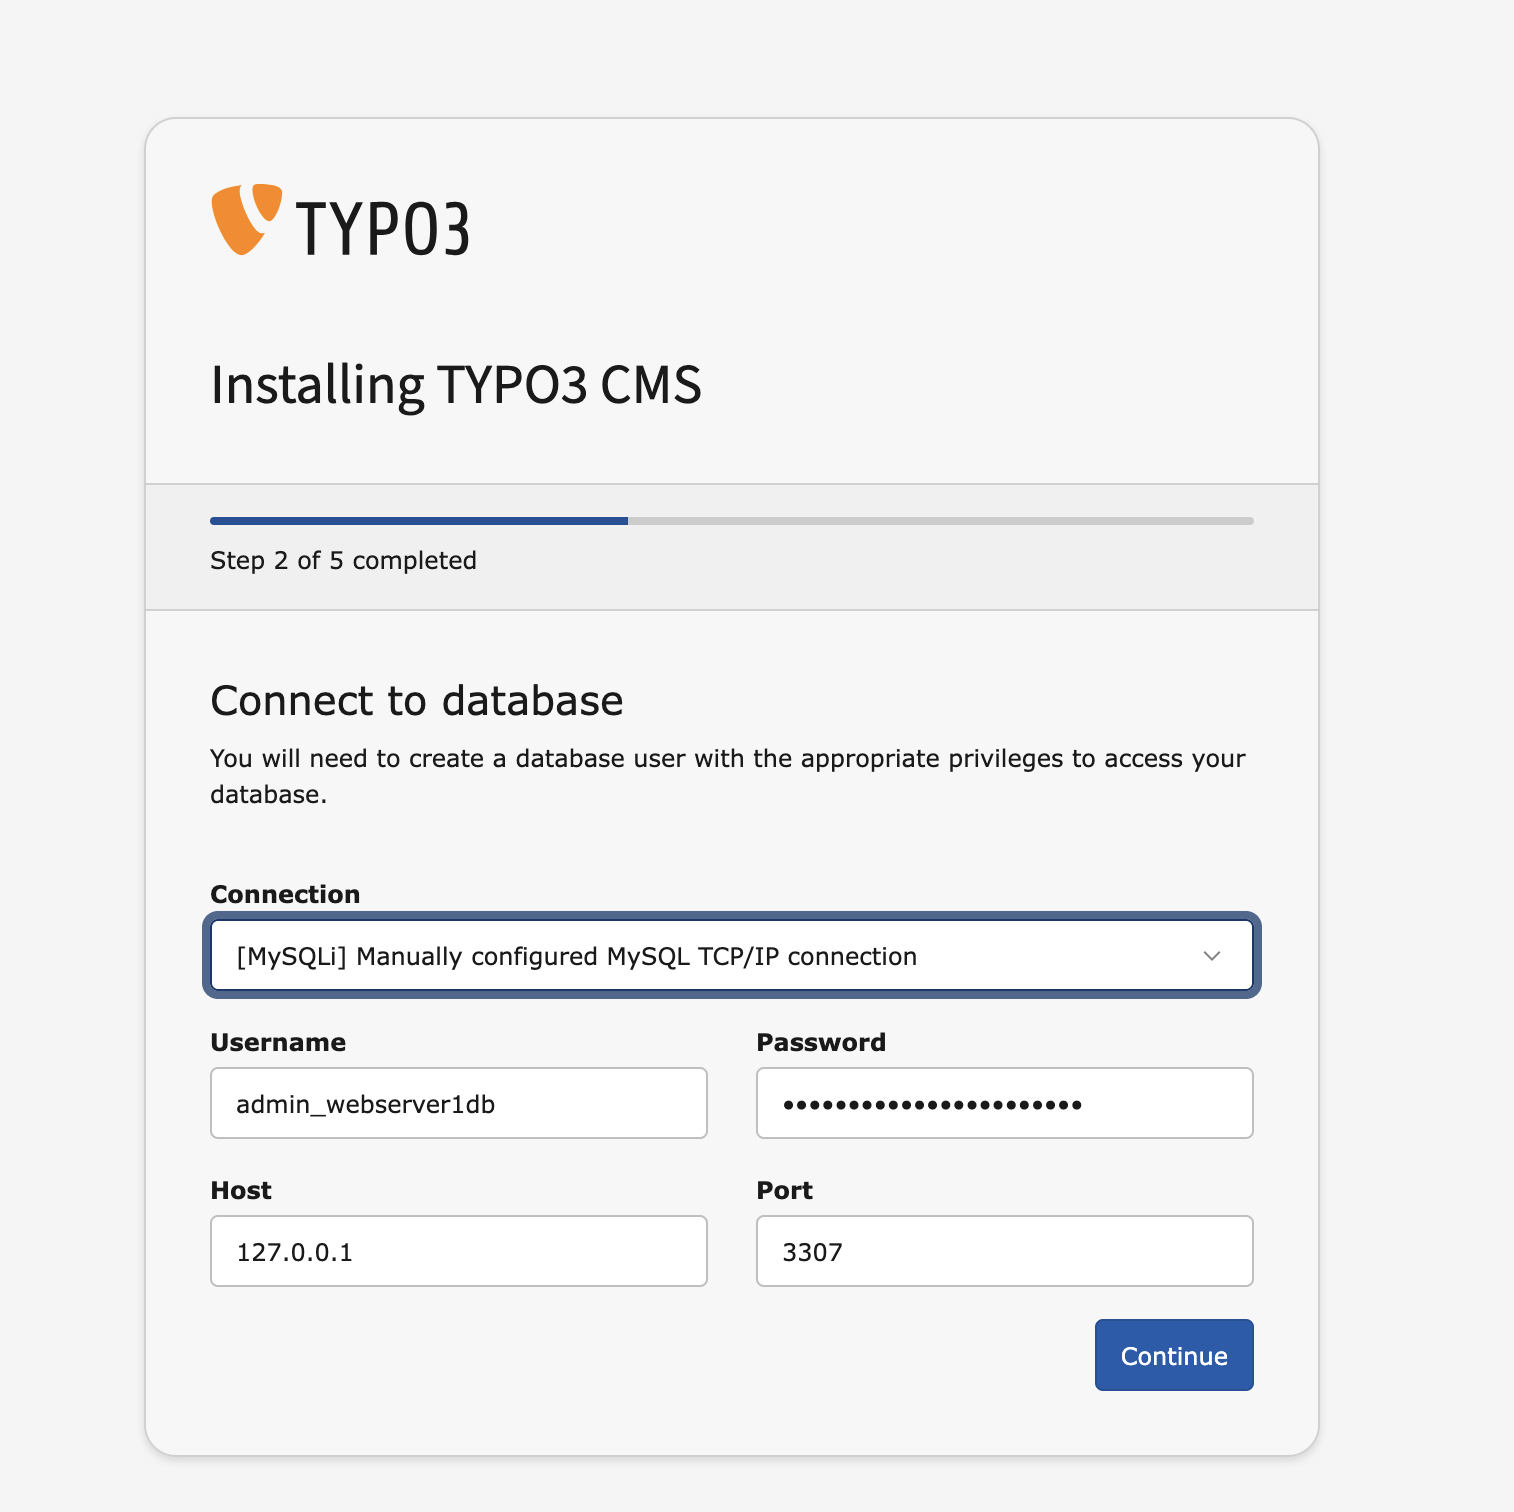Click the "Step 2 of 5 completed" text

[x=343, y=560]
